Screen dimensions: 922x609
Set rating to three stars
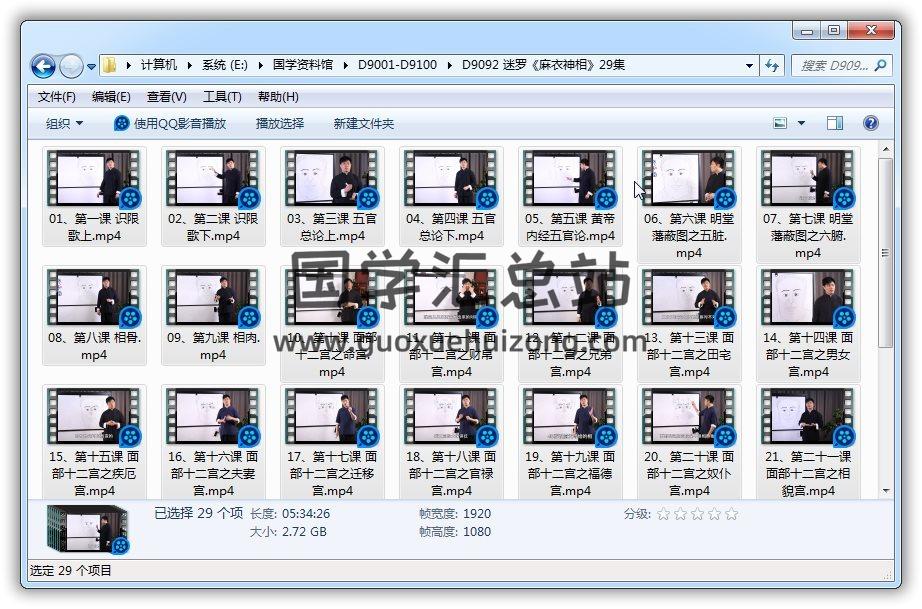pos(697,514)
